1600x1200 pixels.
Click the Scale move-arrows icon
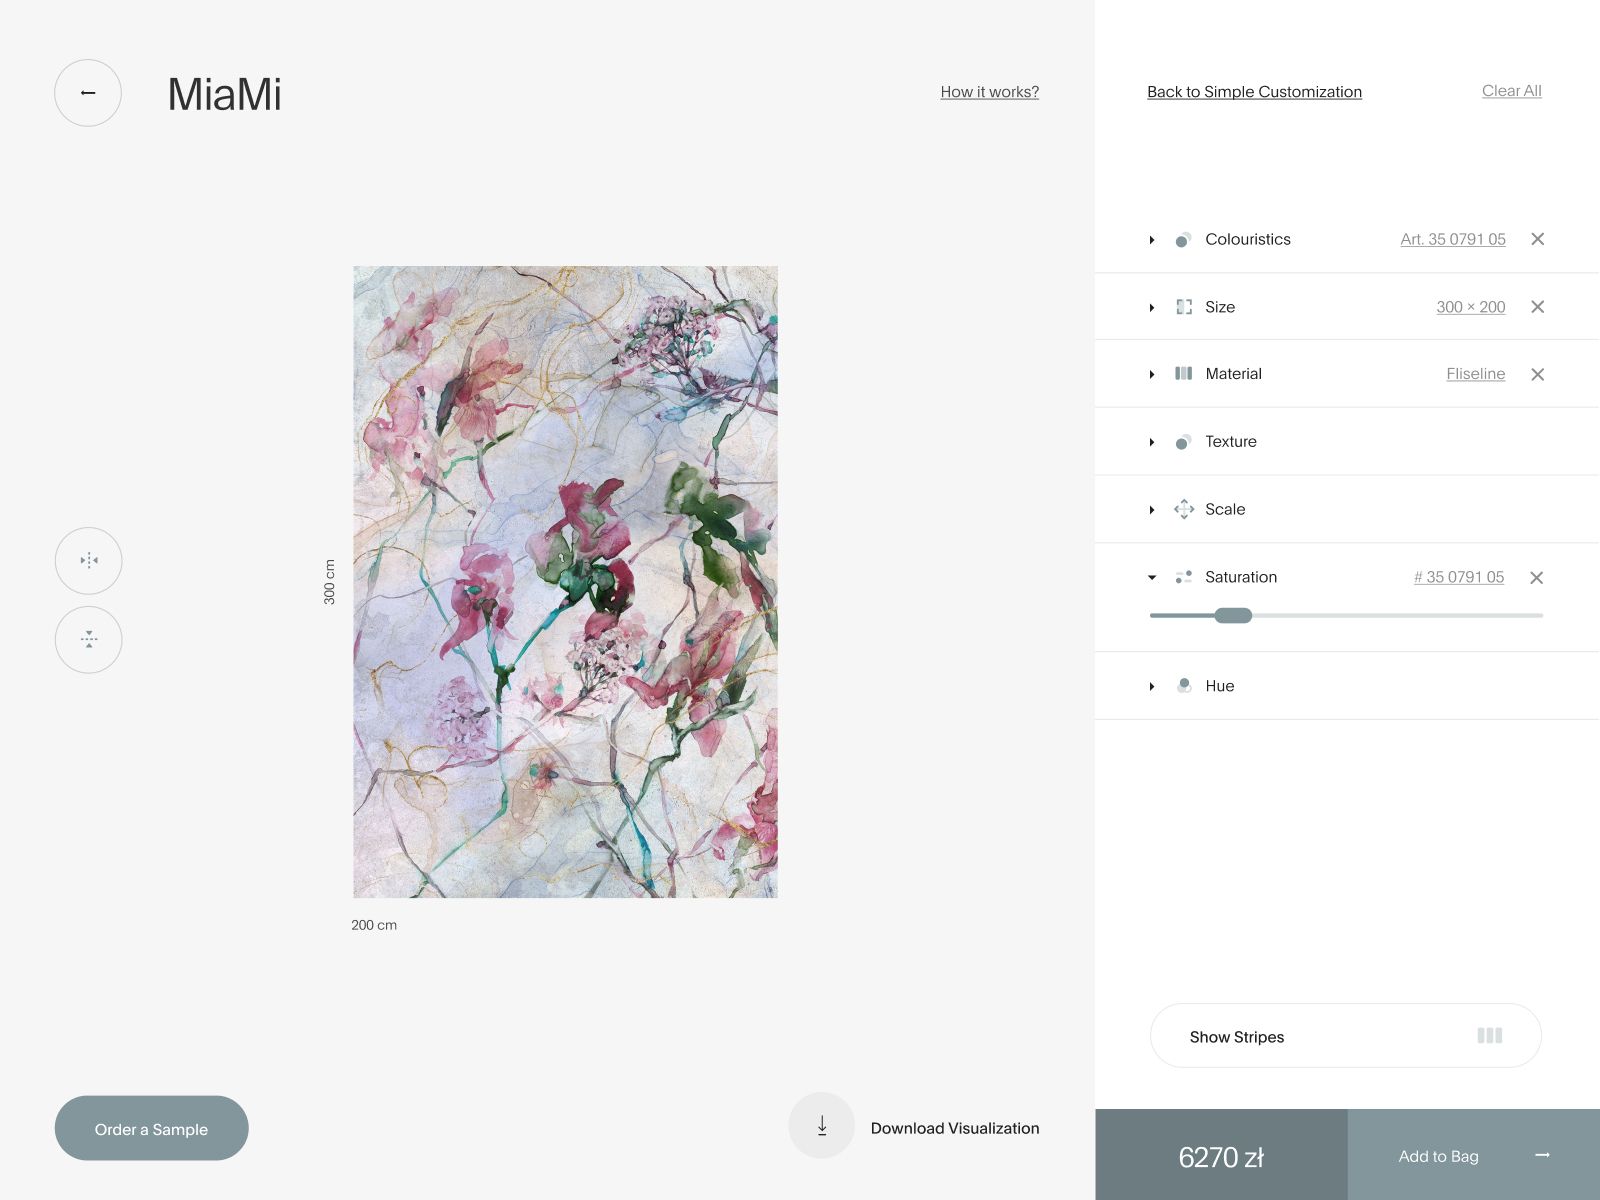click(x=1184, y=509)
